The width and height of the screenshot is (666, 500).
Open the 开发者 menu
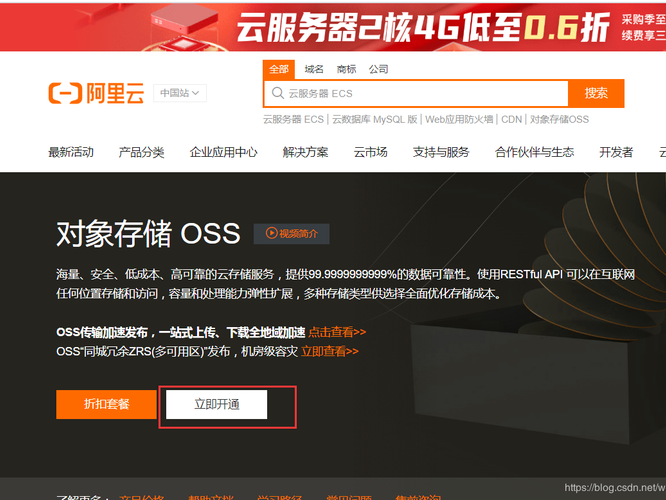616,152
